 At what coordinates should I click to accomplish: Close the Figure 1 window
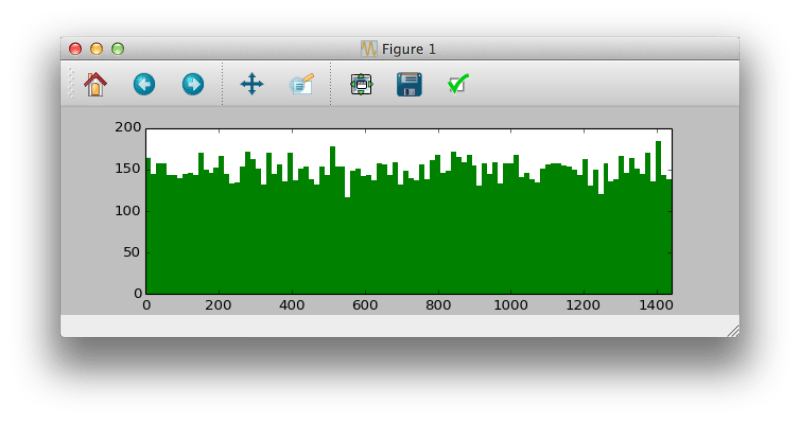click(76, 49)
